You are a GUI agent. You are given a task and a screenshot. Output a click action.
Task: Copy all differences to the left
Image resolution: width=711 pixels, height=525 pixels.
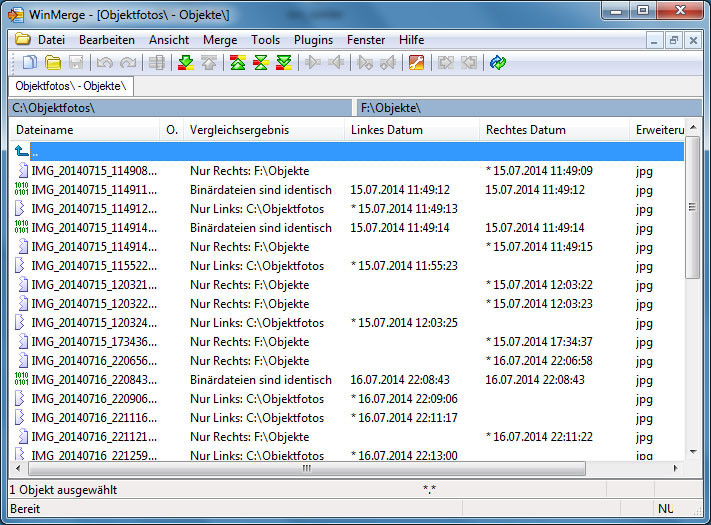coord(469,62)
